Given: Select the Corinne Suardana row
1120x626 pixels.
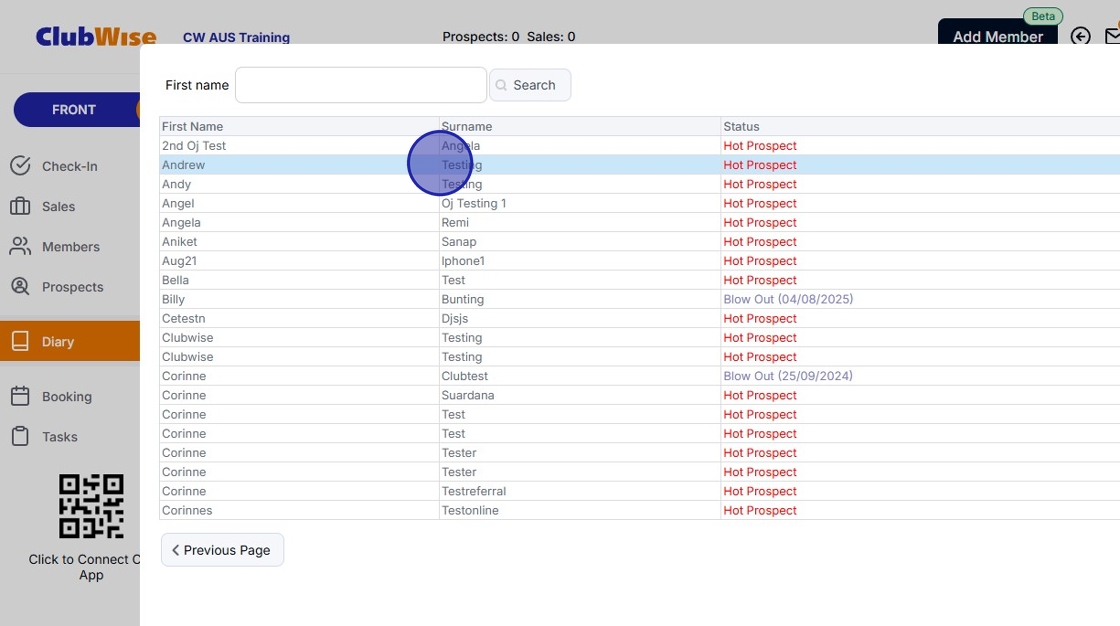Looking at the screenshot, I should (x=639, y=396).
